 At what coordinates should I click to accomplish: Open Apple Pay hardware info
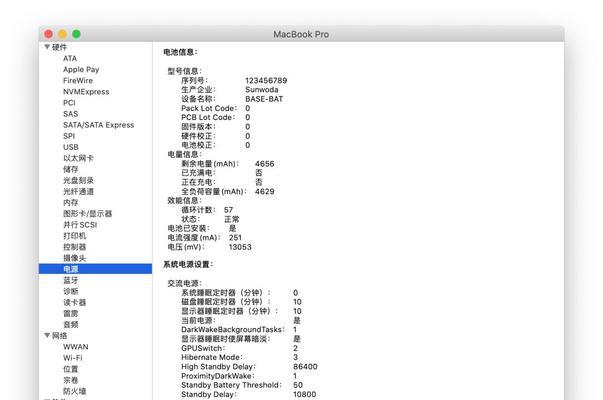(x=81, y=70)
